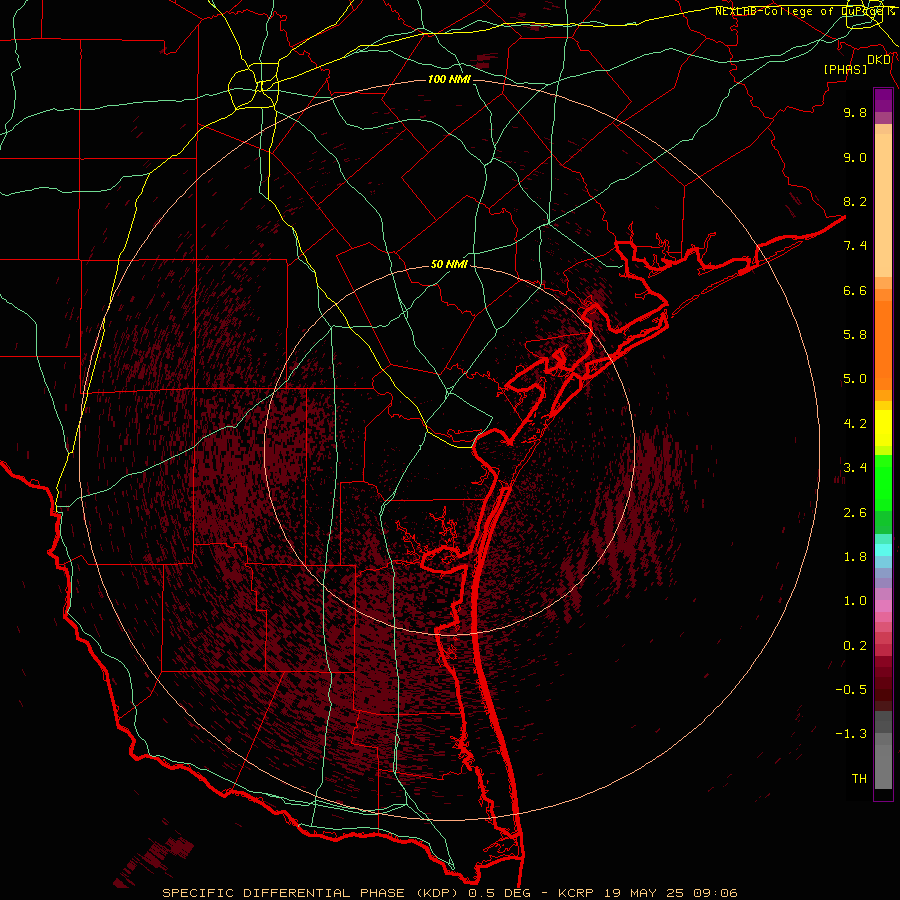Pick the cyan segment of the color bar
Viewport: 900px width, 900px height.
coord(883,550)
